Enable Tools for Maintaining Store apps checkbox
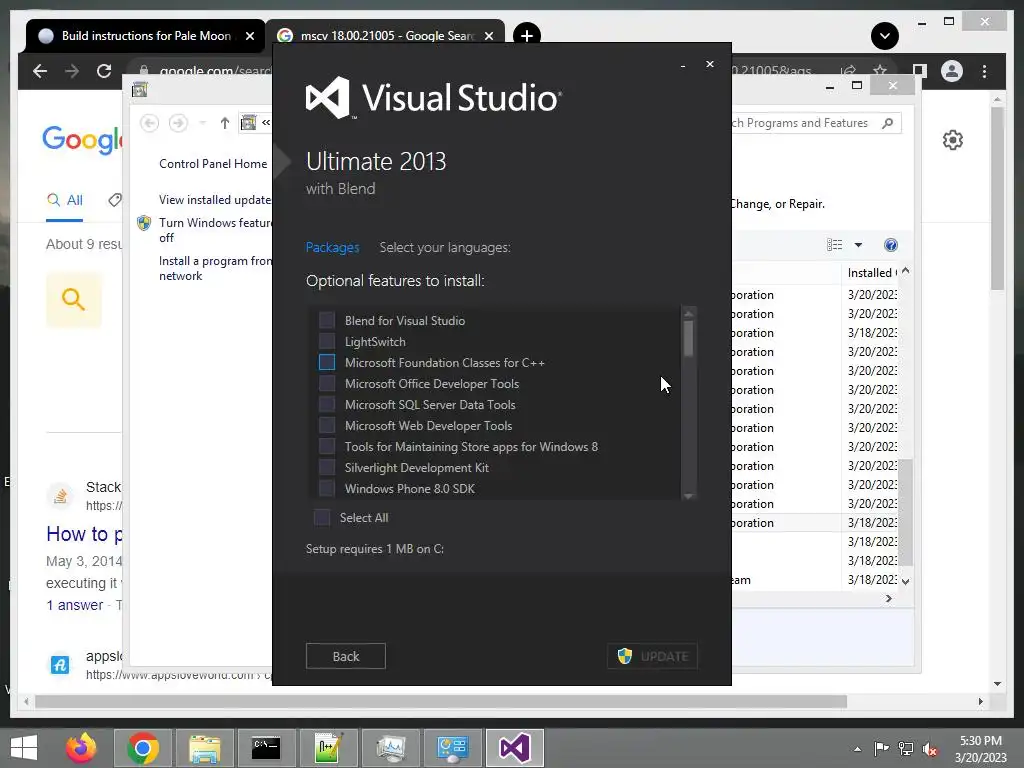This screenshot has height=768, width=1024. click(327, 446)
